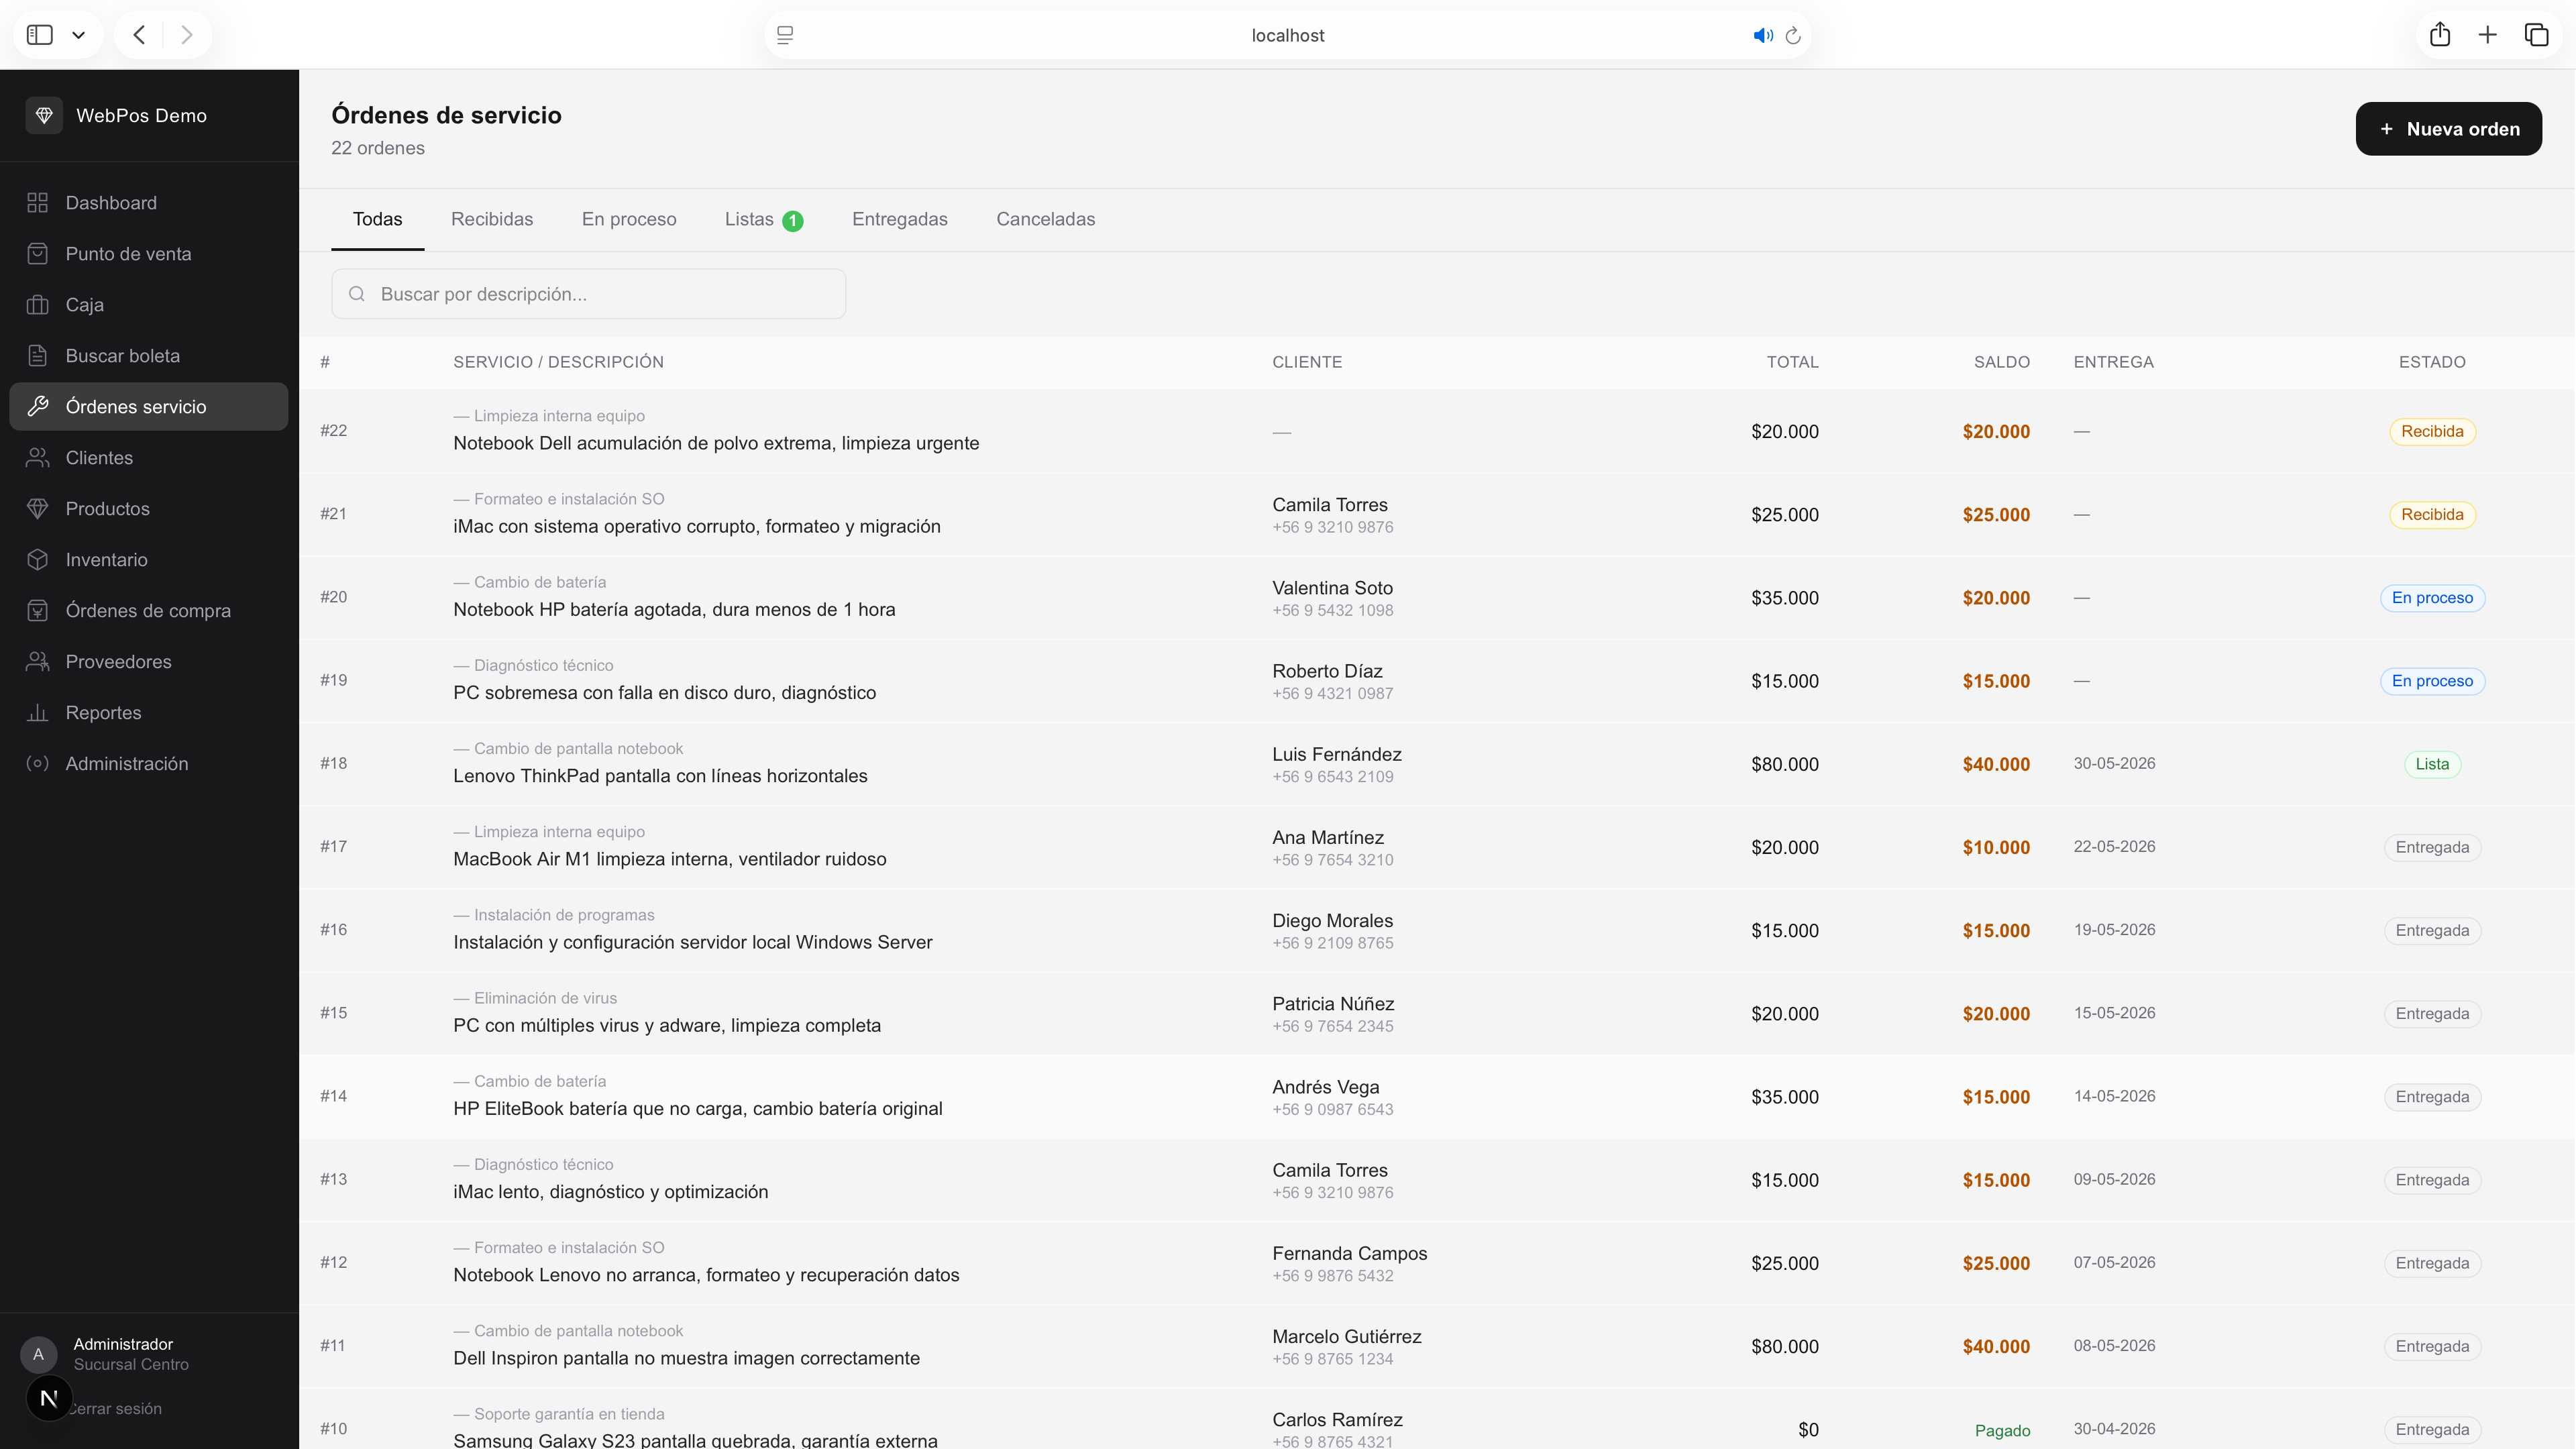This screenshot has width=2576, height=1449.
Task: Click delivery date 19-05-2026
Action: 2114,930
